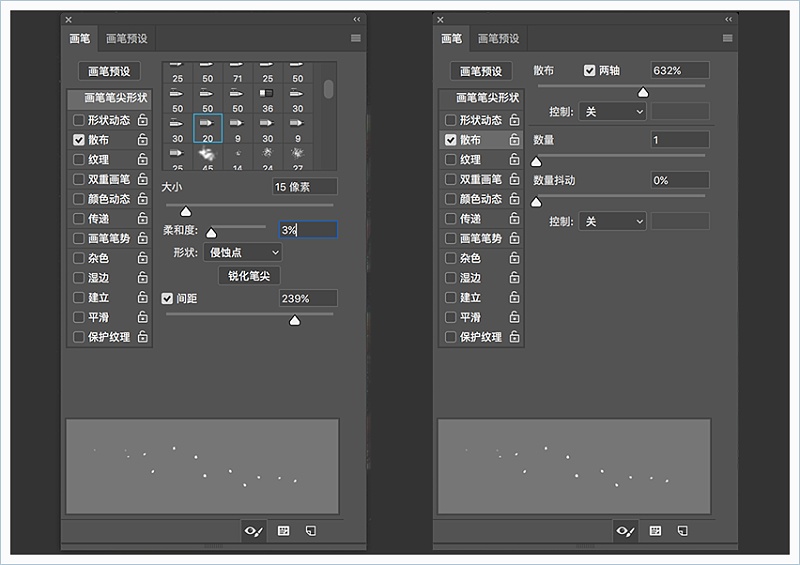Open the 控制 dropdown under 散布 slider
The width and height of the screenshot is (800, 565).
(612, 112)
